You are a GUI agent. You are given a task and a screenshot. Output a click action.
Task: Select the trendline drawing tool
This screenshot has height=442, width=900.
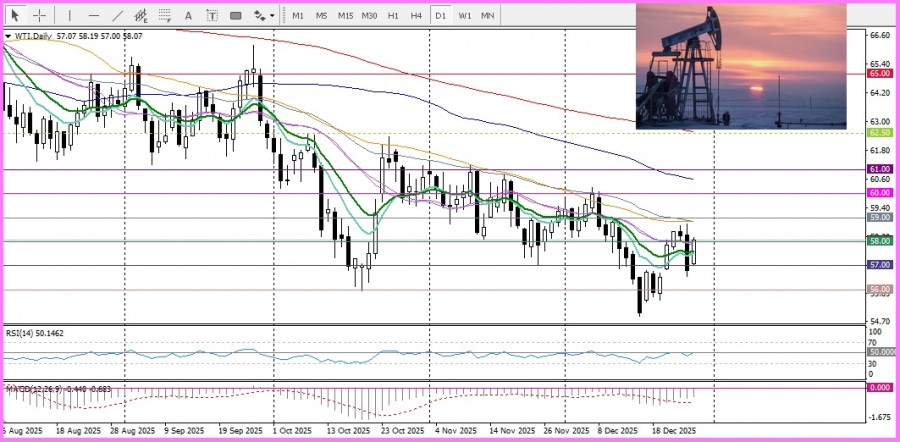tap(117, 16)
